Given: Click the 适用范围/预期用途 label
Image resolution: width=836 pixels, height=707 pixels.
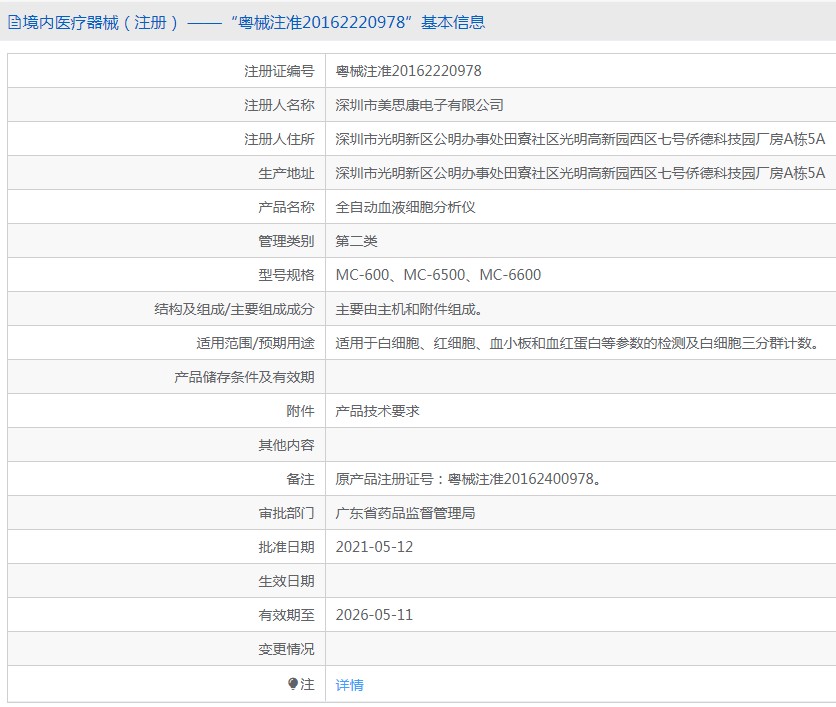Looking at the screenshot, I should point(255,343).
